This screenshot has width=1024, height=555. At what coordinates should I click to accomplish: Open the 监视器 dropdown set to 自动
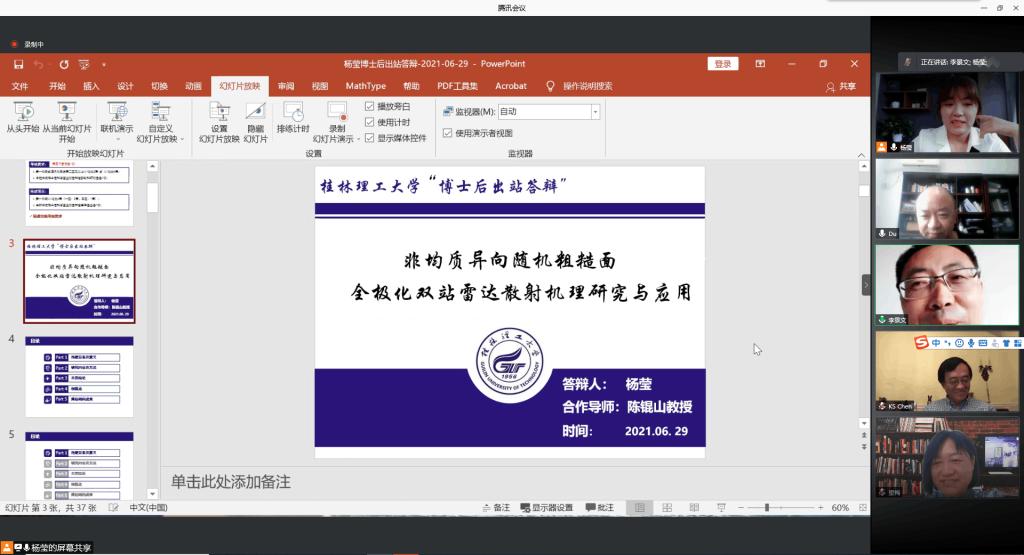click(x=595, y=112)
